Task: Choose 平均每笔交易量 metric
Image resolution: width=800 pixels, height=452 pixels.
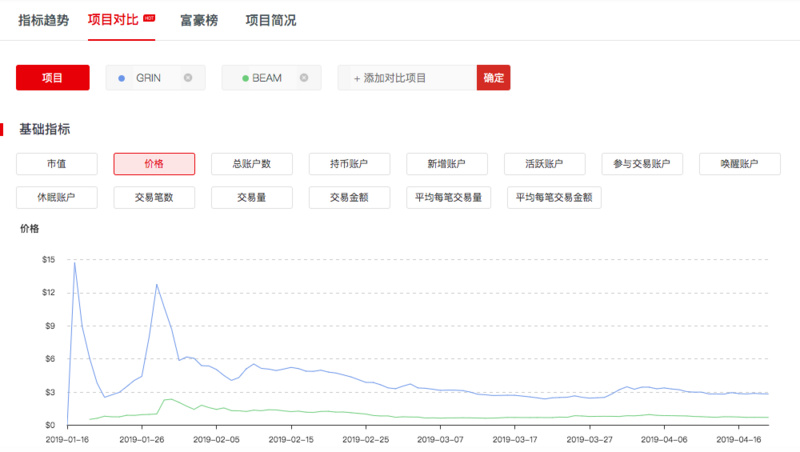Action: pos(448,197)
